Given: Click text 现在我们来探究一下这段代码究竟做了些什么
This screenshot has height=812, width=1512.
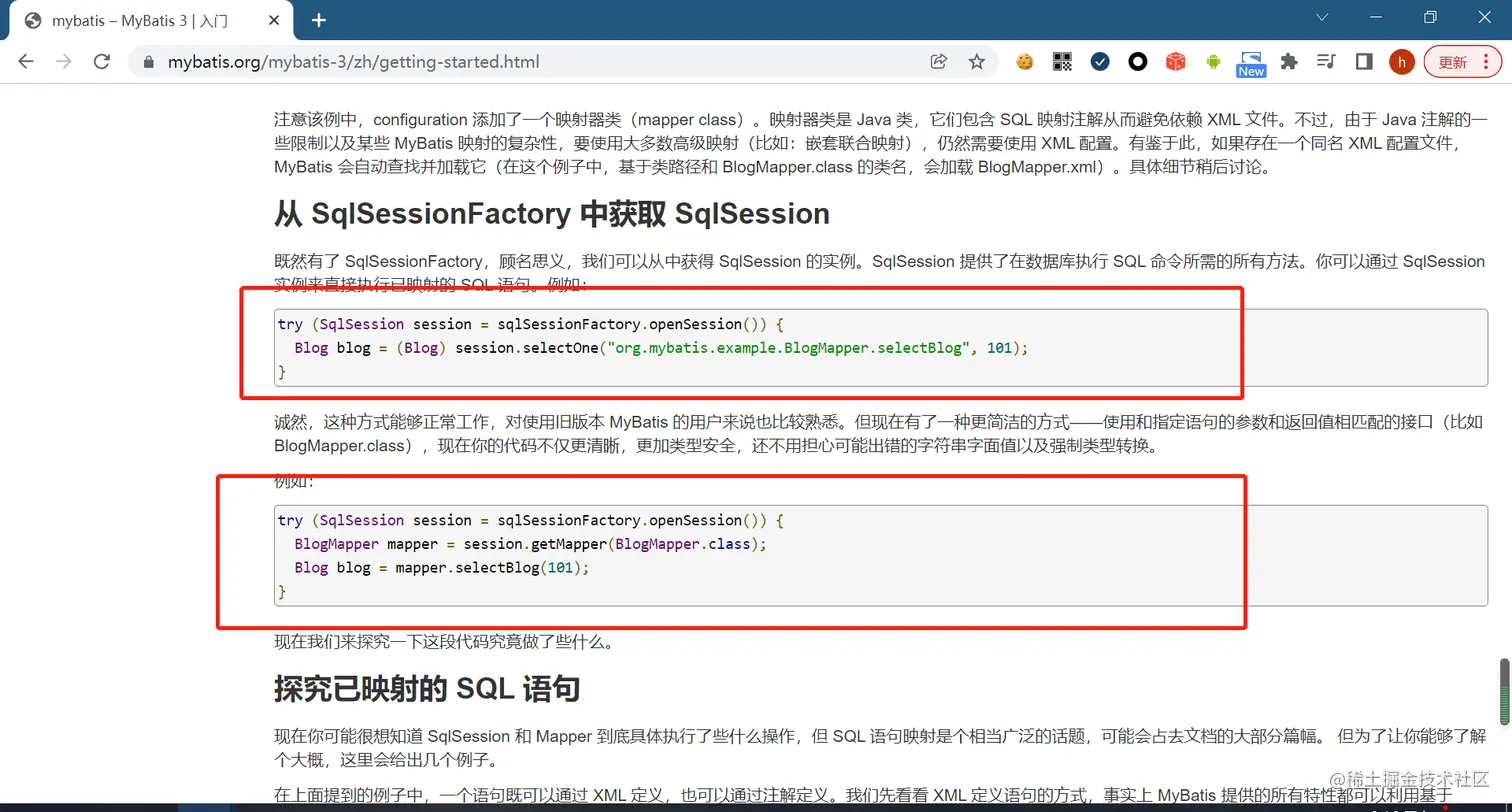Looking at the screenshot, I should [443, 642].
